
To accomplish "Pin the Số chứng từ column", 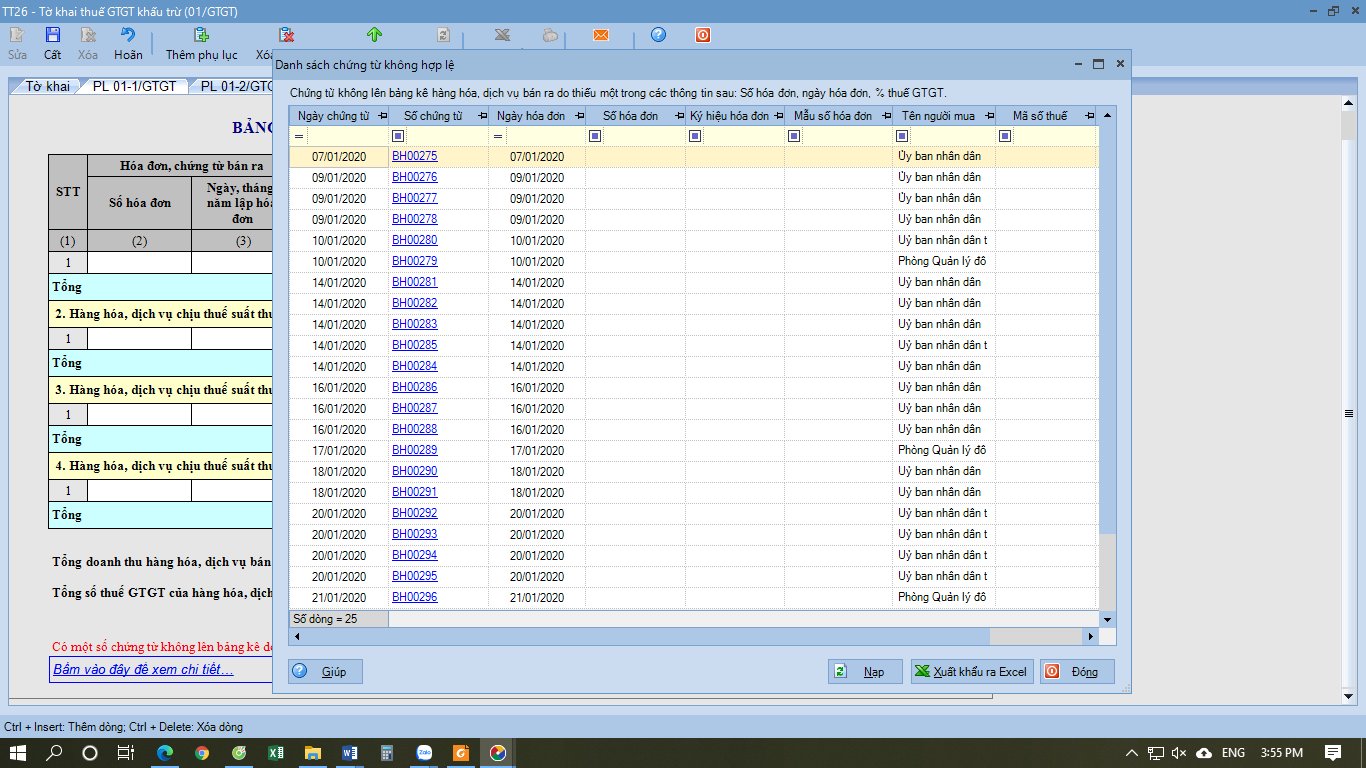I will [481, 116].
